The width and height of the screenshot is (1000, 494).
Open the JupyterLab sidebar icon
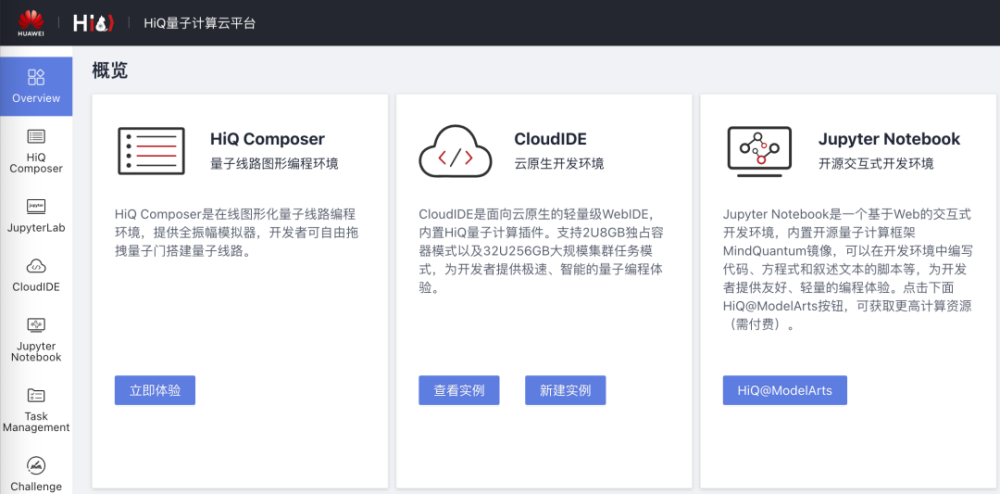point(36,207)
